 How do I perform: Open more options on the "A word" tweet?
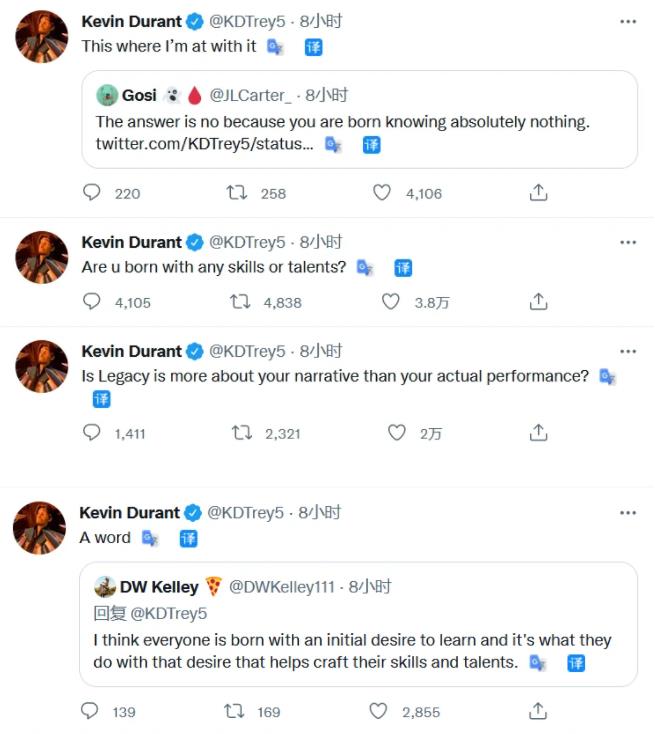tap(627, 513)
